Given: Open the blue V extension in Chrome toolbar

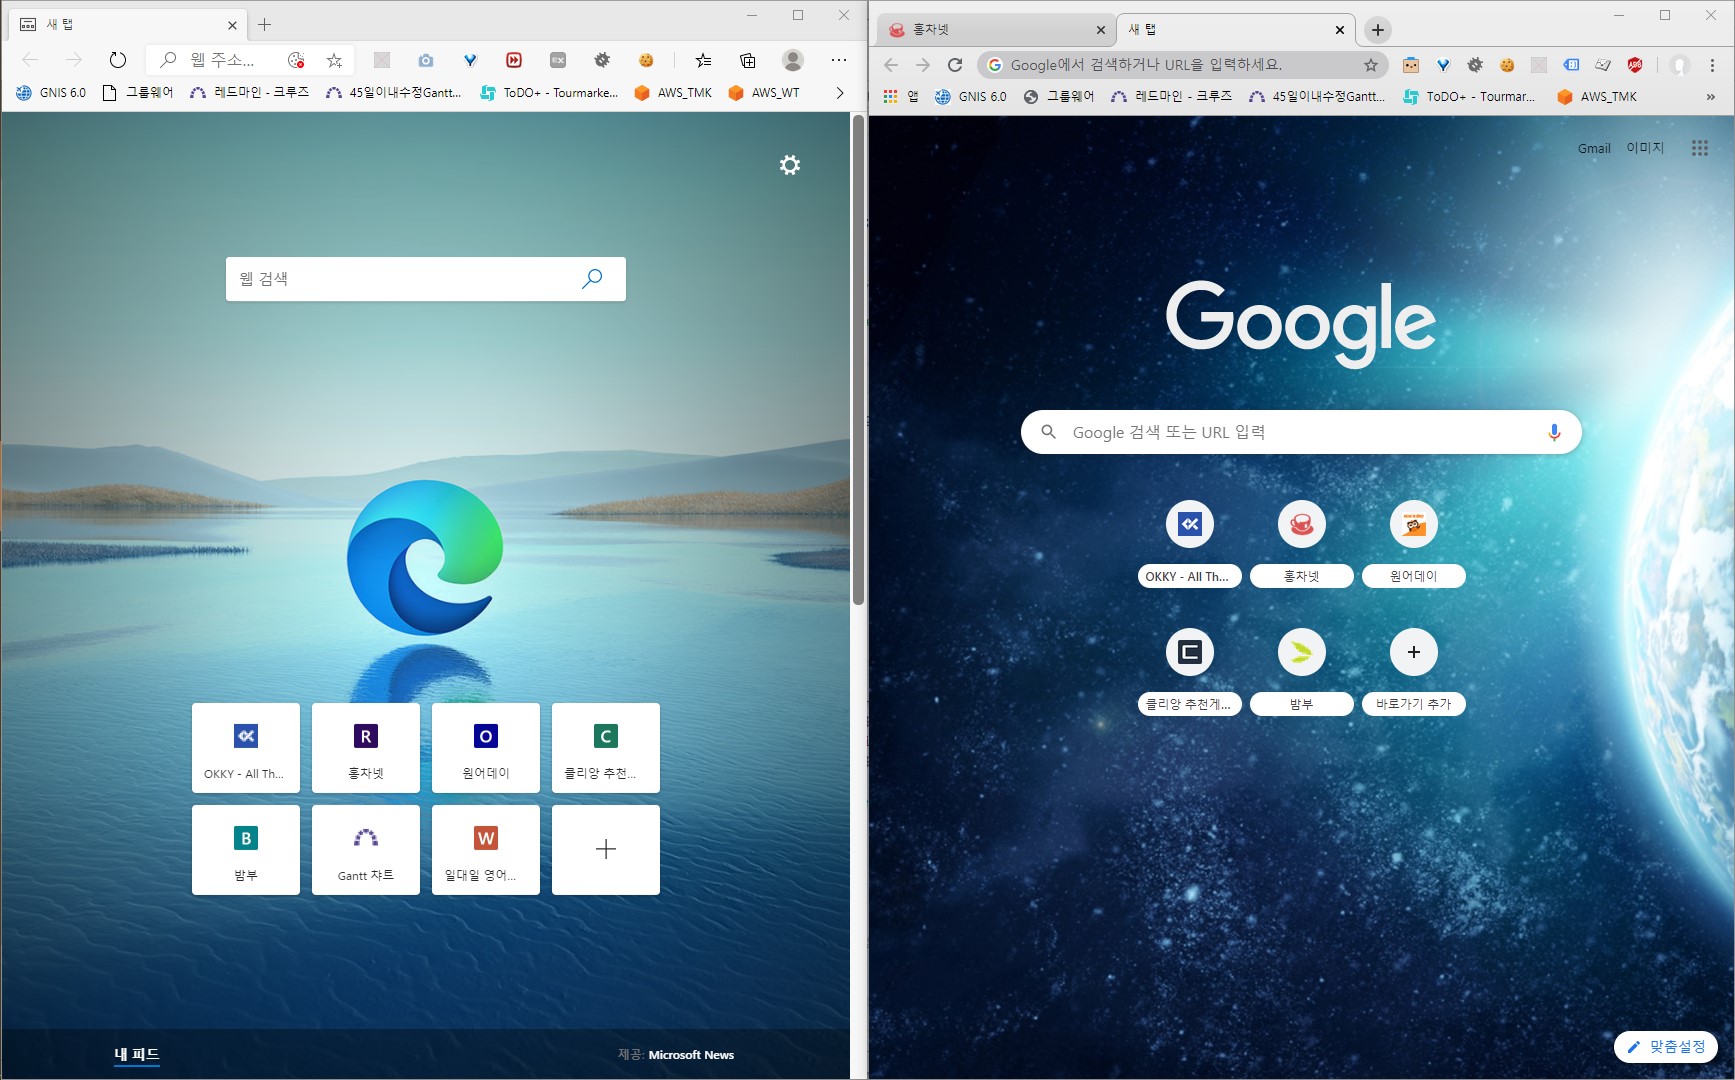Looking at the screenshot, I should tap(1443, 65).
